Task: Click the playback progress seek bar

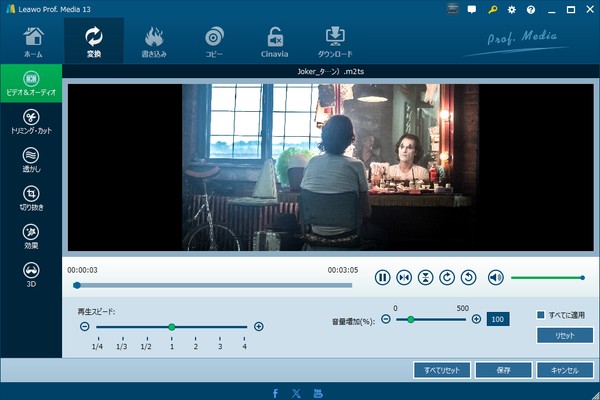Action: [x=213, y=286]
